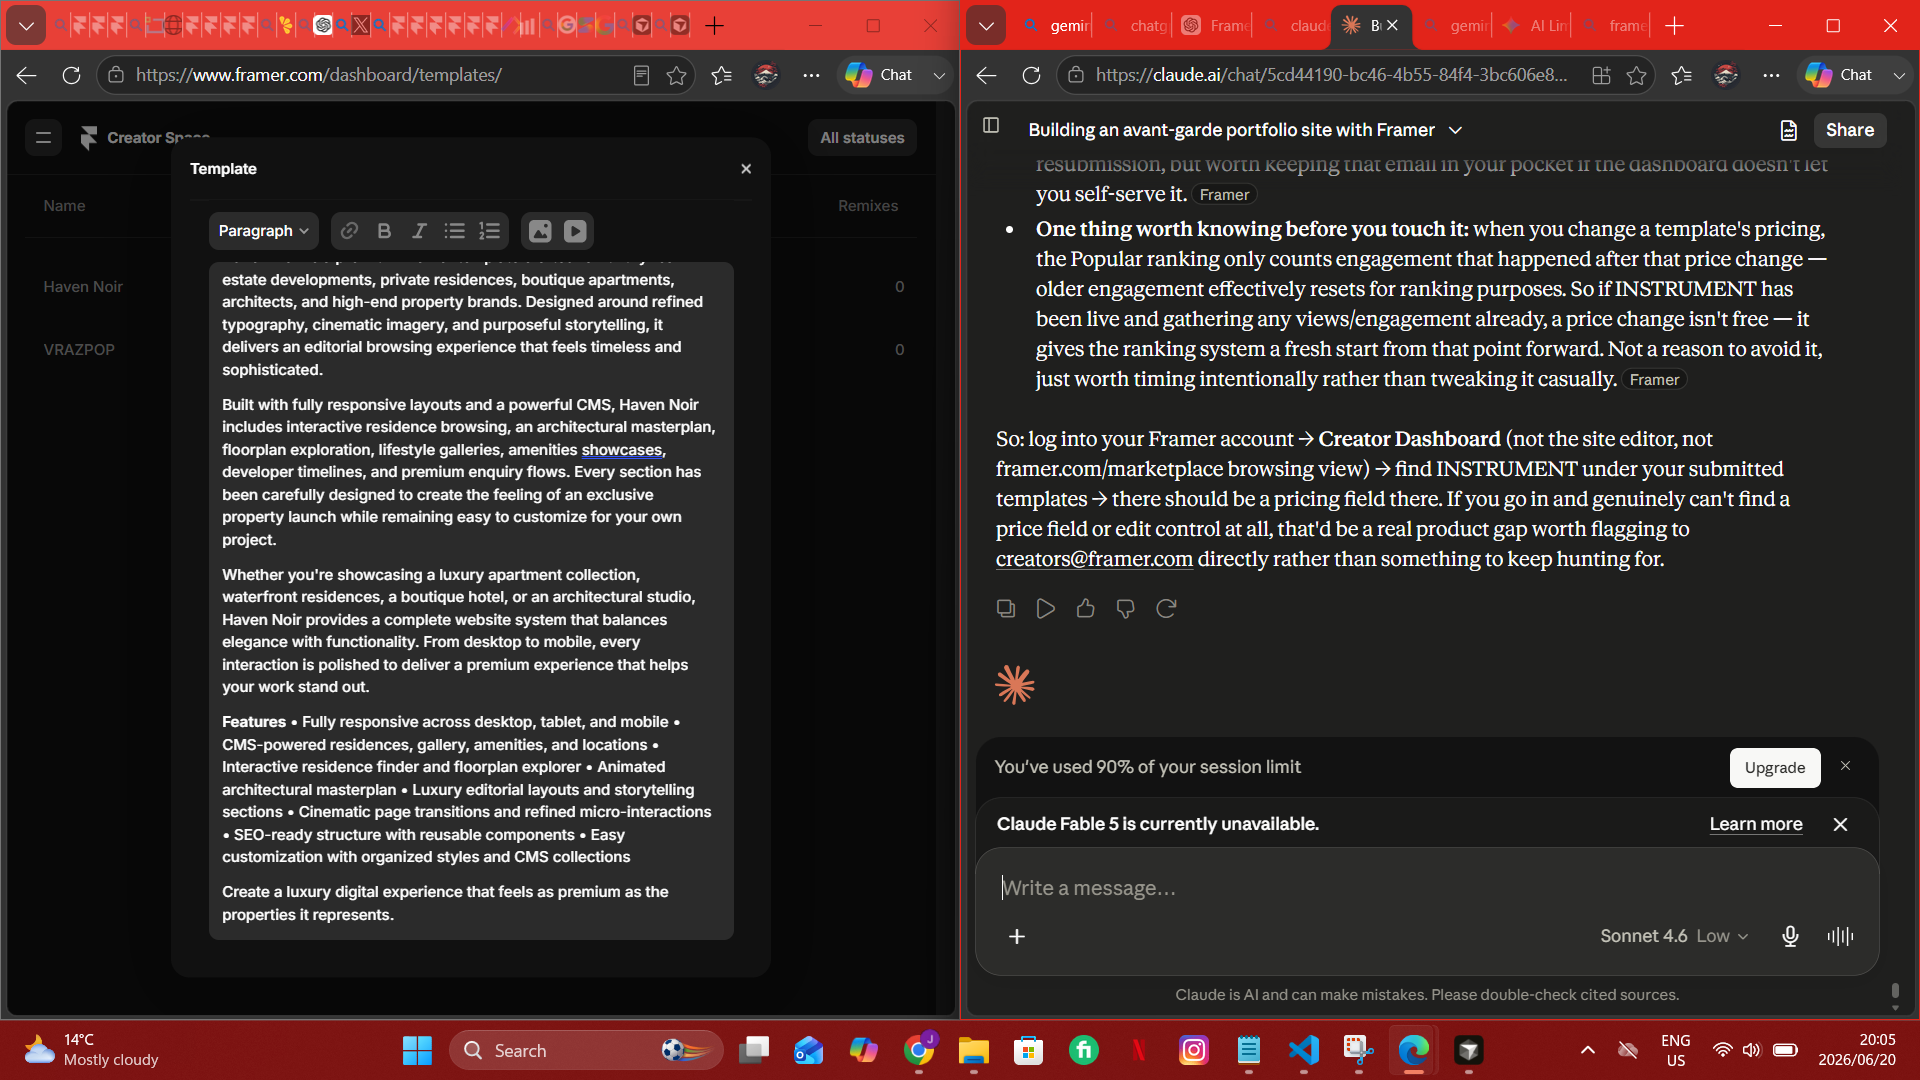
Task: Give the response a thumbs down
Action: click(x=1126, y=608)
